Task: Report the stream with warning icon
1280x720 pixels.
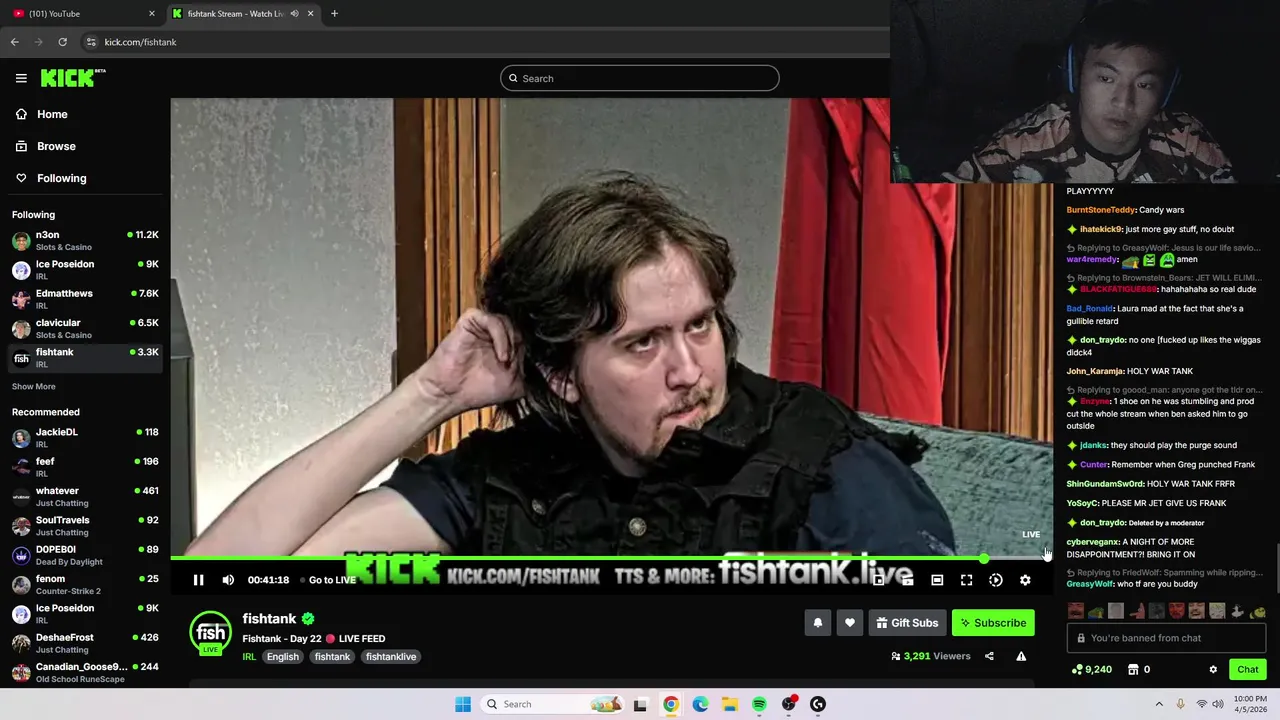Action: 1021,656
